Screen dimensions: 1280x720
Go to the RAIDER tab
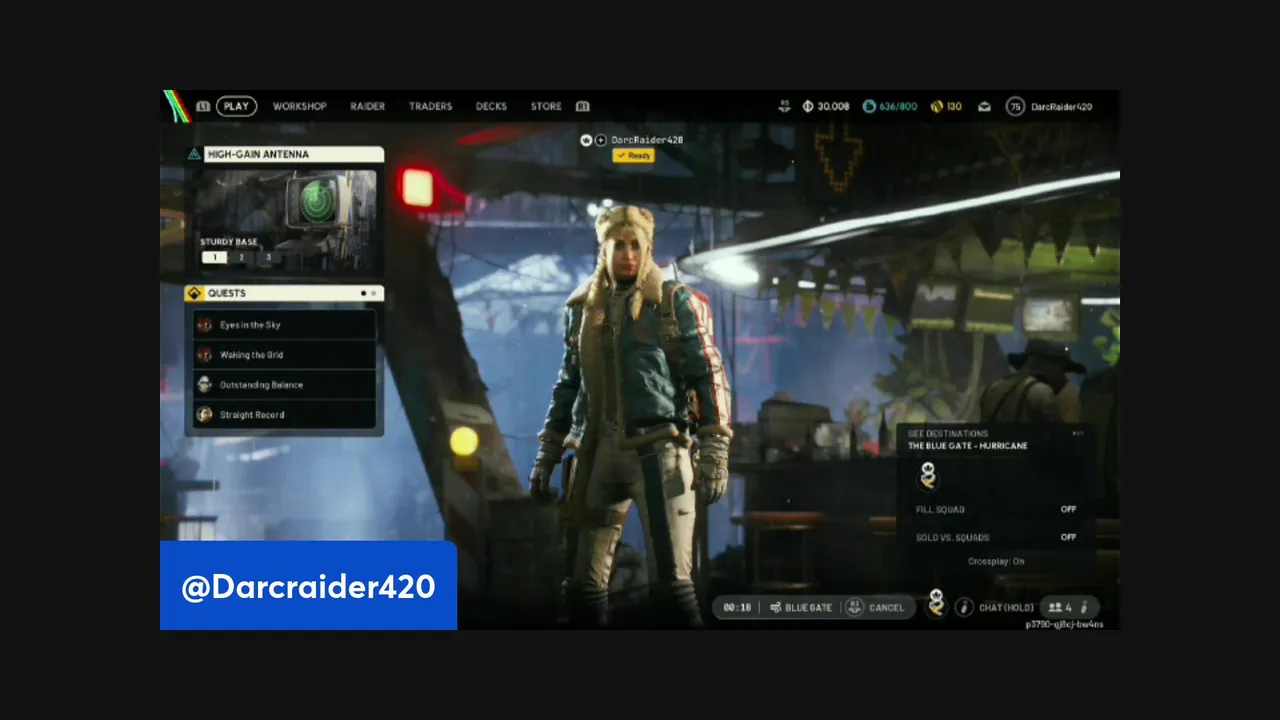click(367, 106)
